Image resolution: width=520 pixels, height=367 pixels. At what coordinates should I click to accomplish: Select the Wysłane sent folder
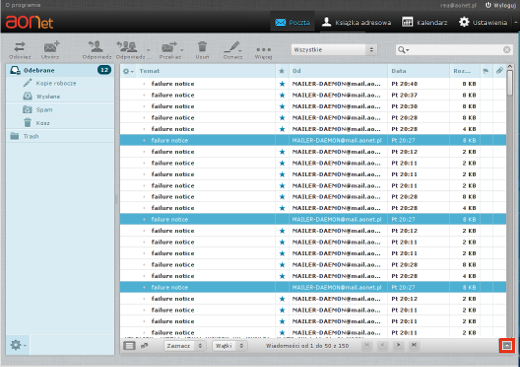pos(60,96)
